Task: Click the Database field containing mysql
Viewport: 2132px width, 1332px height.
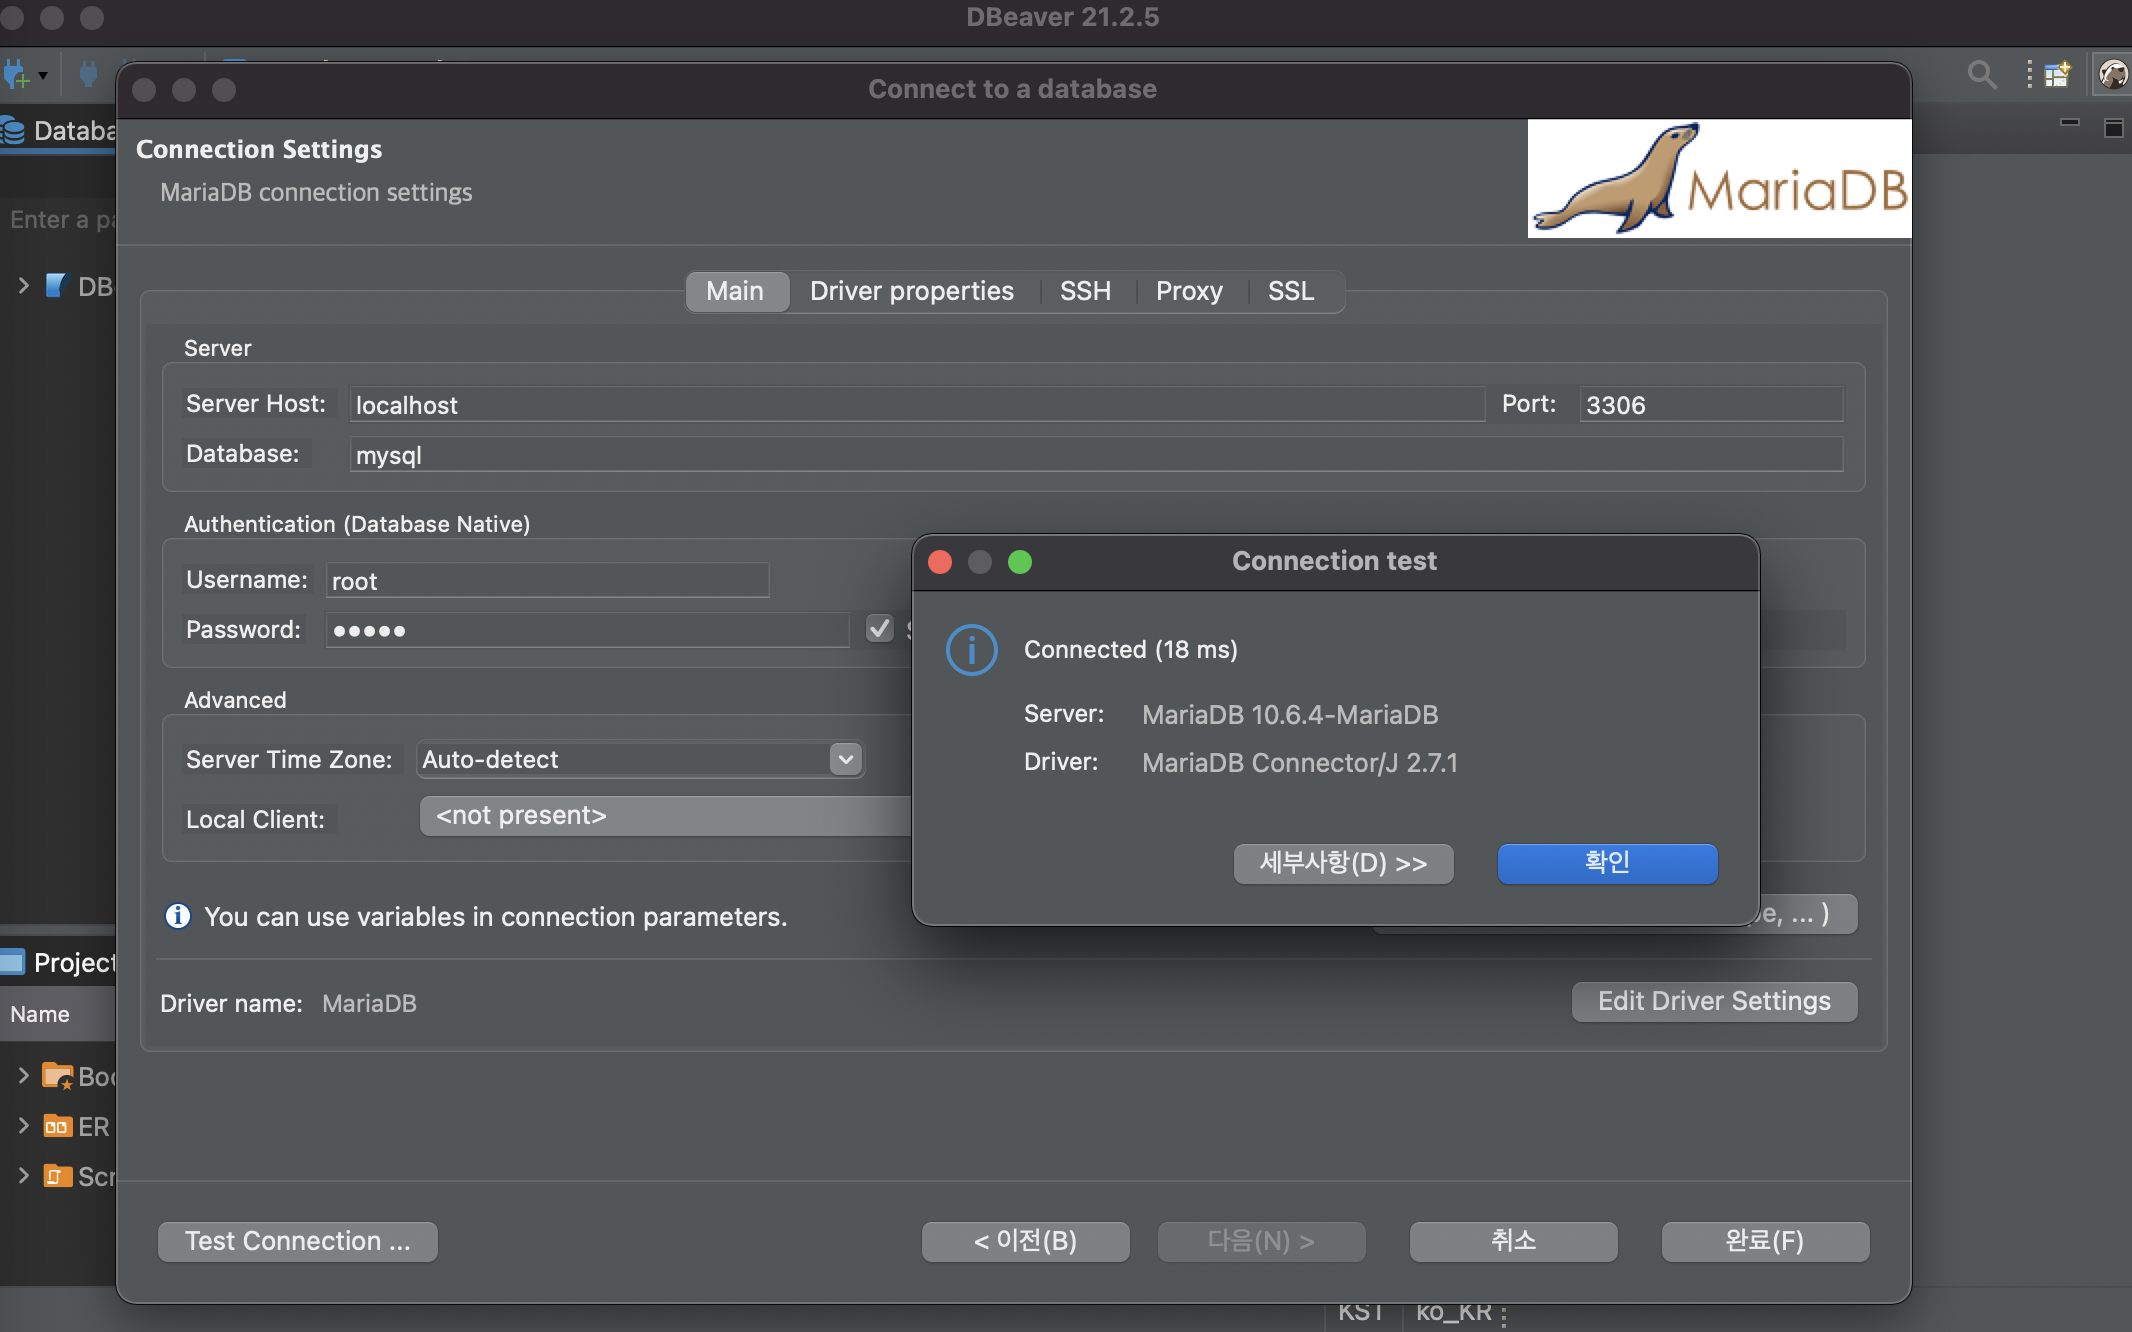Action: (1096, 455)
